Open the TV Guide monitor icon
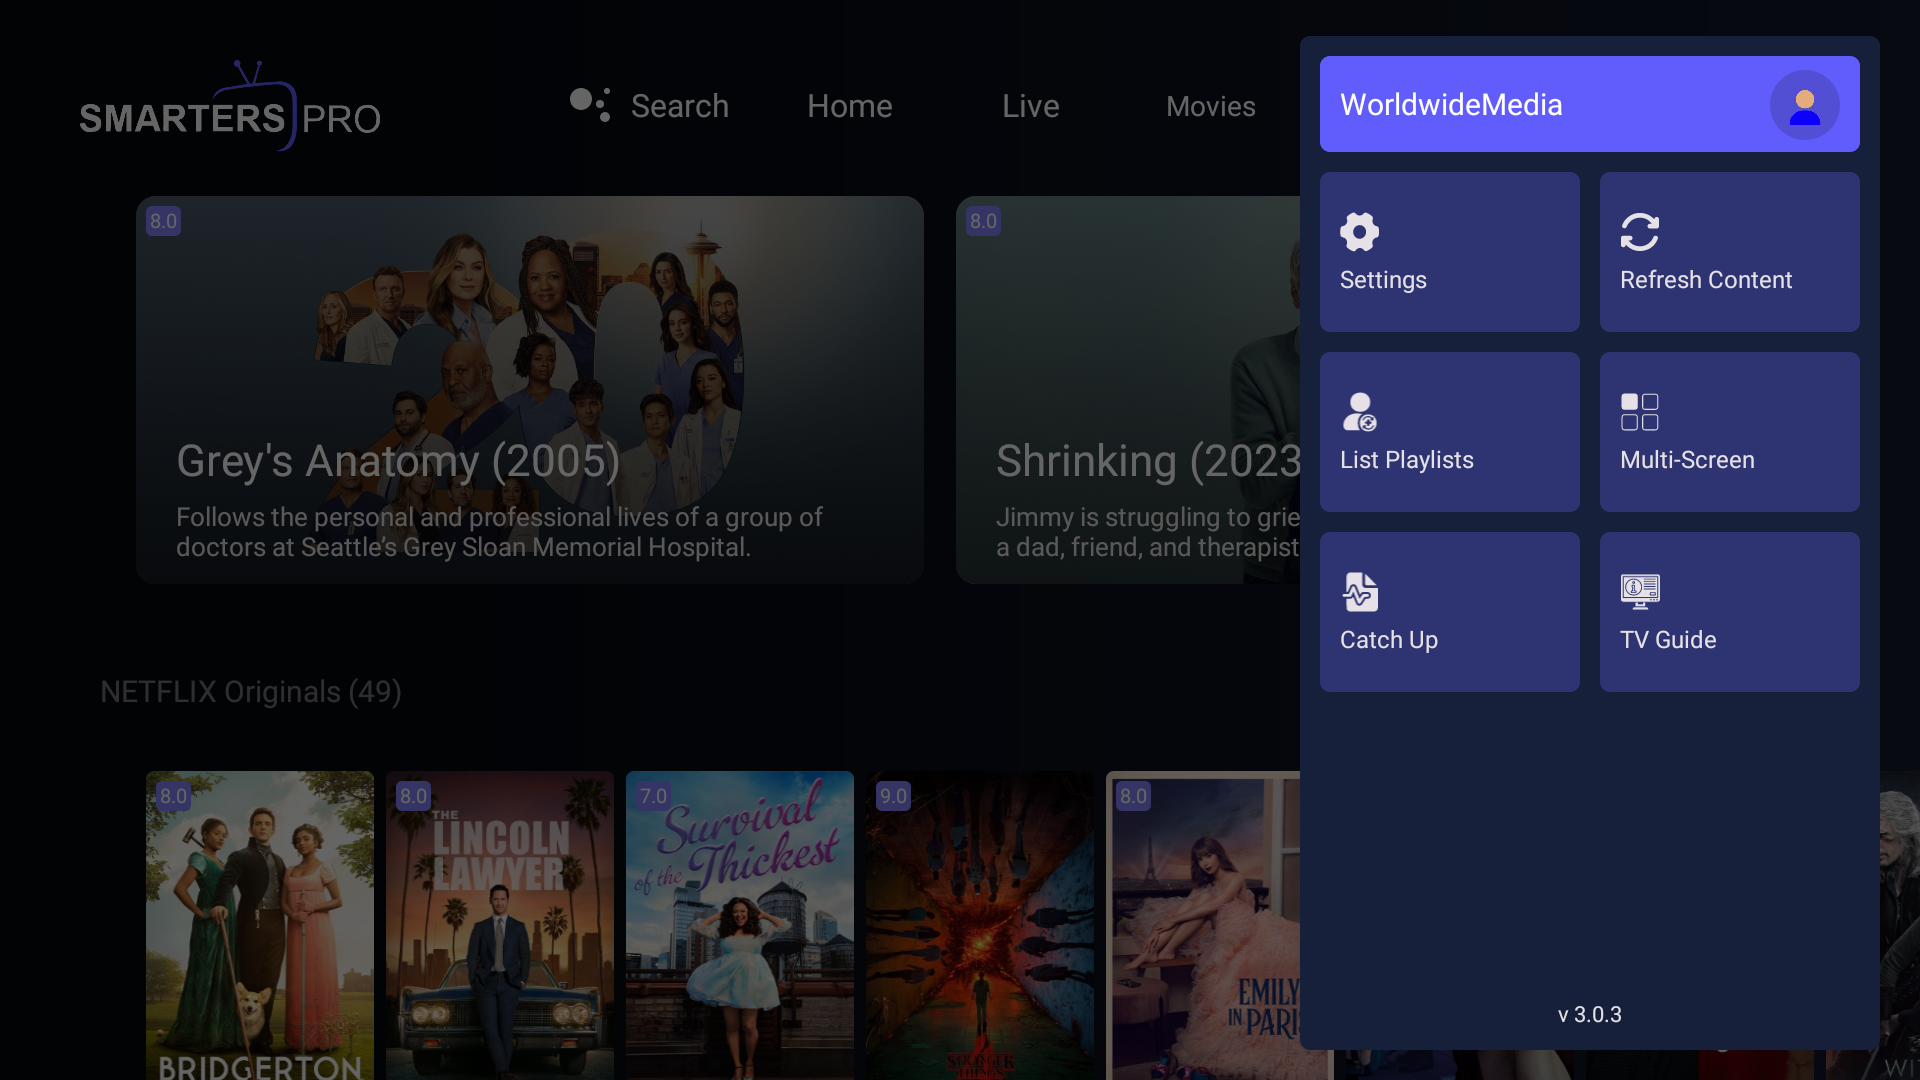 (x=1639, y=592)
